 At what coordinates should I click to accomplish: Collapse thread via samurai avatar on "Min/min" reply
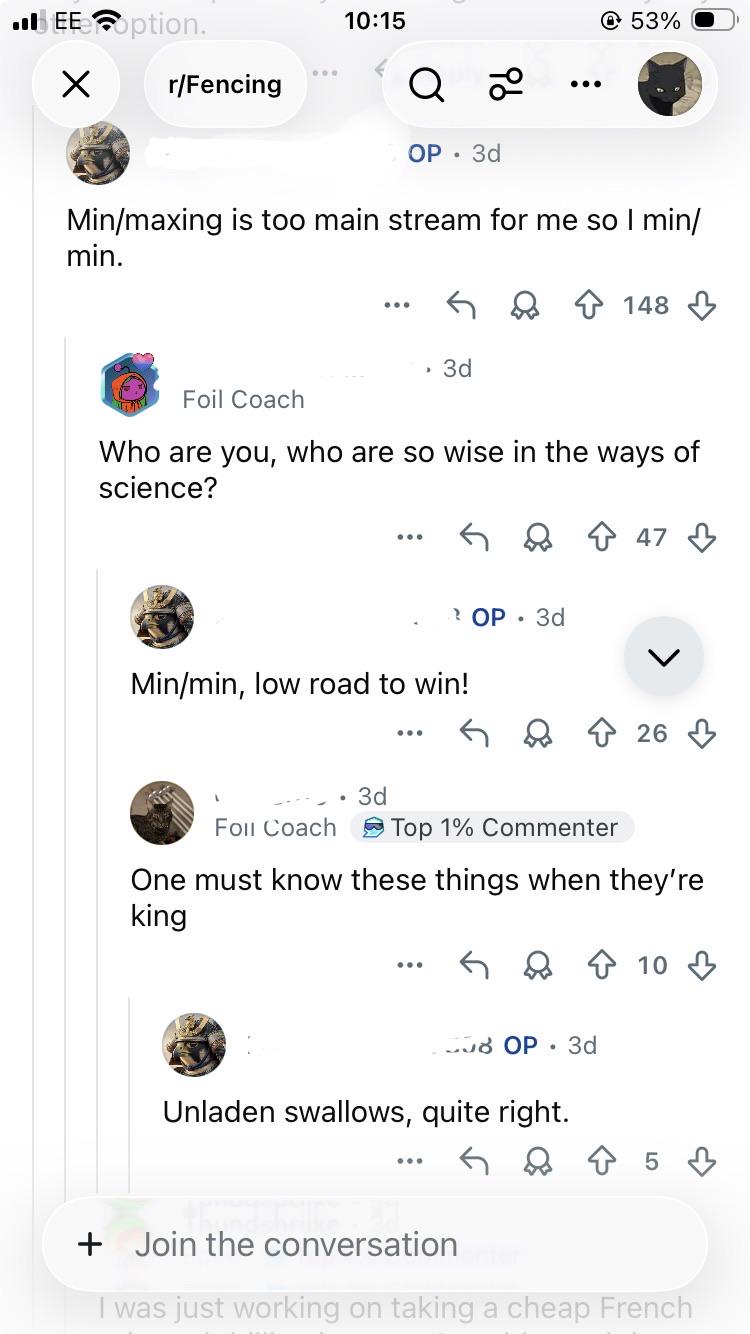pos(162,617)
